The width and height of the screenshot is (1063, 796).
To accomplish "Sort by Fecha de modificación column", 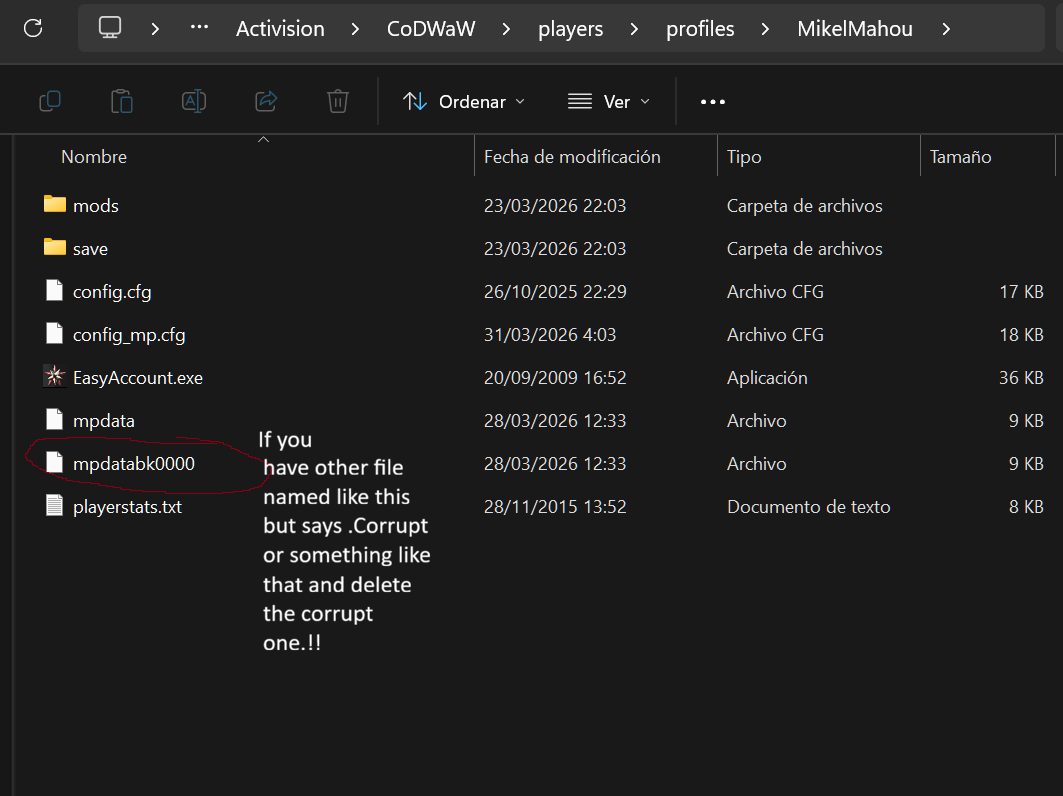I will pyautogui.click(x=572, y=157).
